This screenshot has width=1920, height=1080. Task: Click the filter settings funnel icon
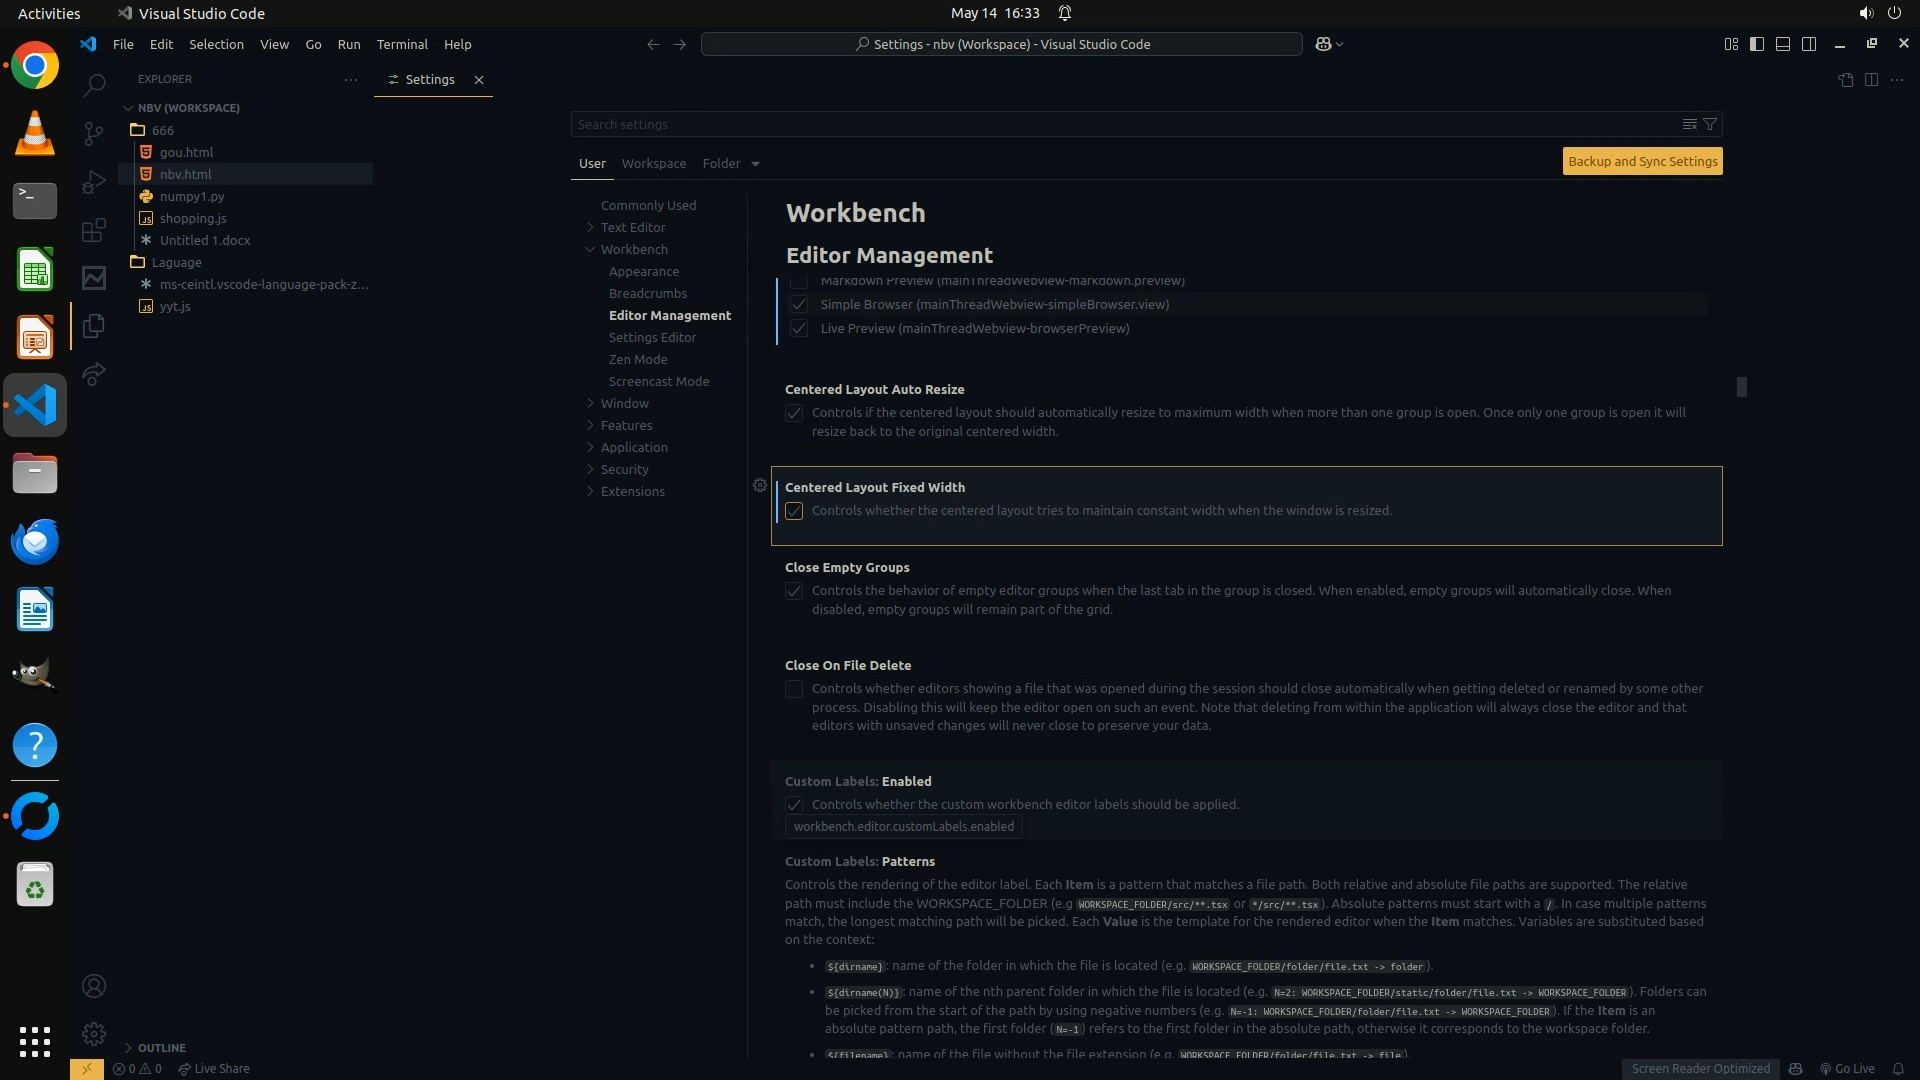[x=1710, y=124]
